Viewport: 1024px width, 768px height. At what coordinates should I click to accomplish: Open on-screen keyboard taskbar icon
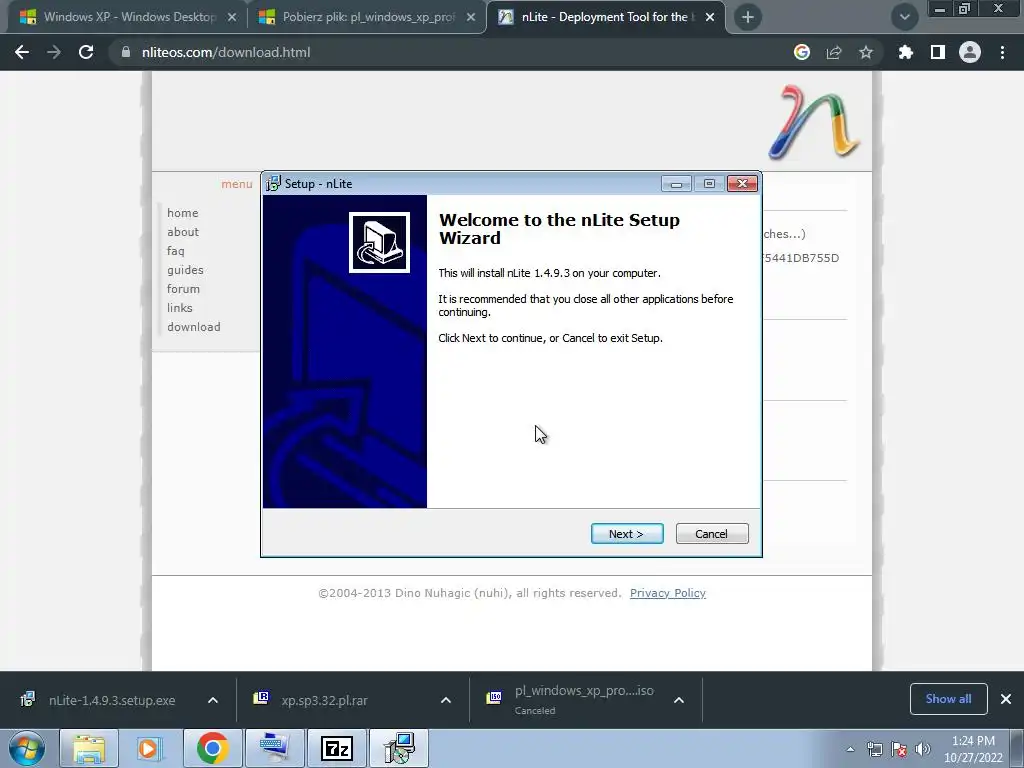274,748
